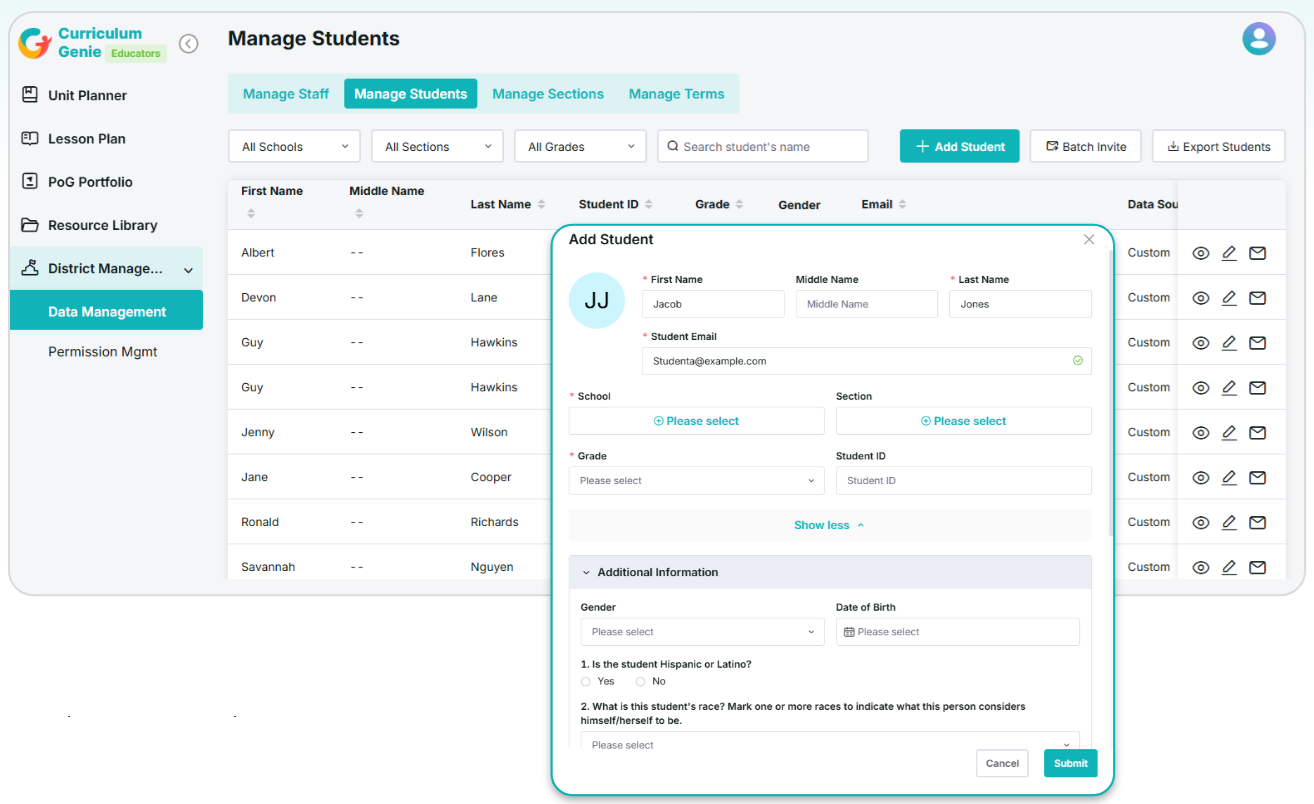
Task: Sort table by Email arrows
Action: (902, 204)
